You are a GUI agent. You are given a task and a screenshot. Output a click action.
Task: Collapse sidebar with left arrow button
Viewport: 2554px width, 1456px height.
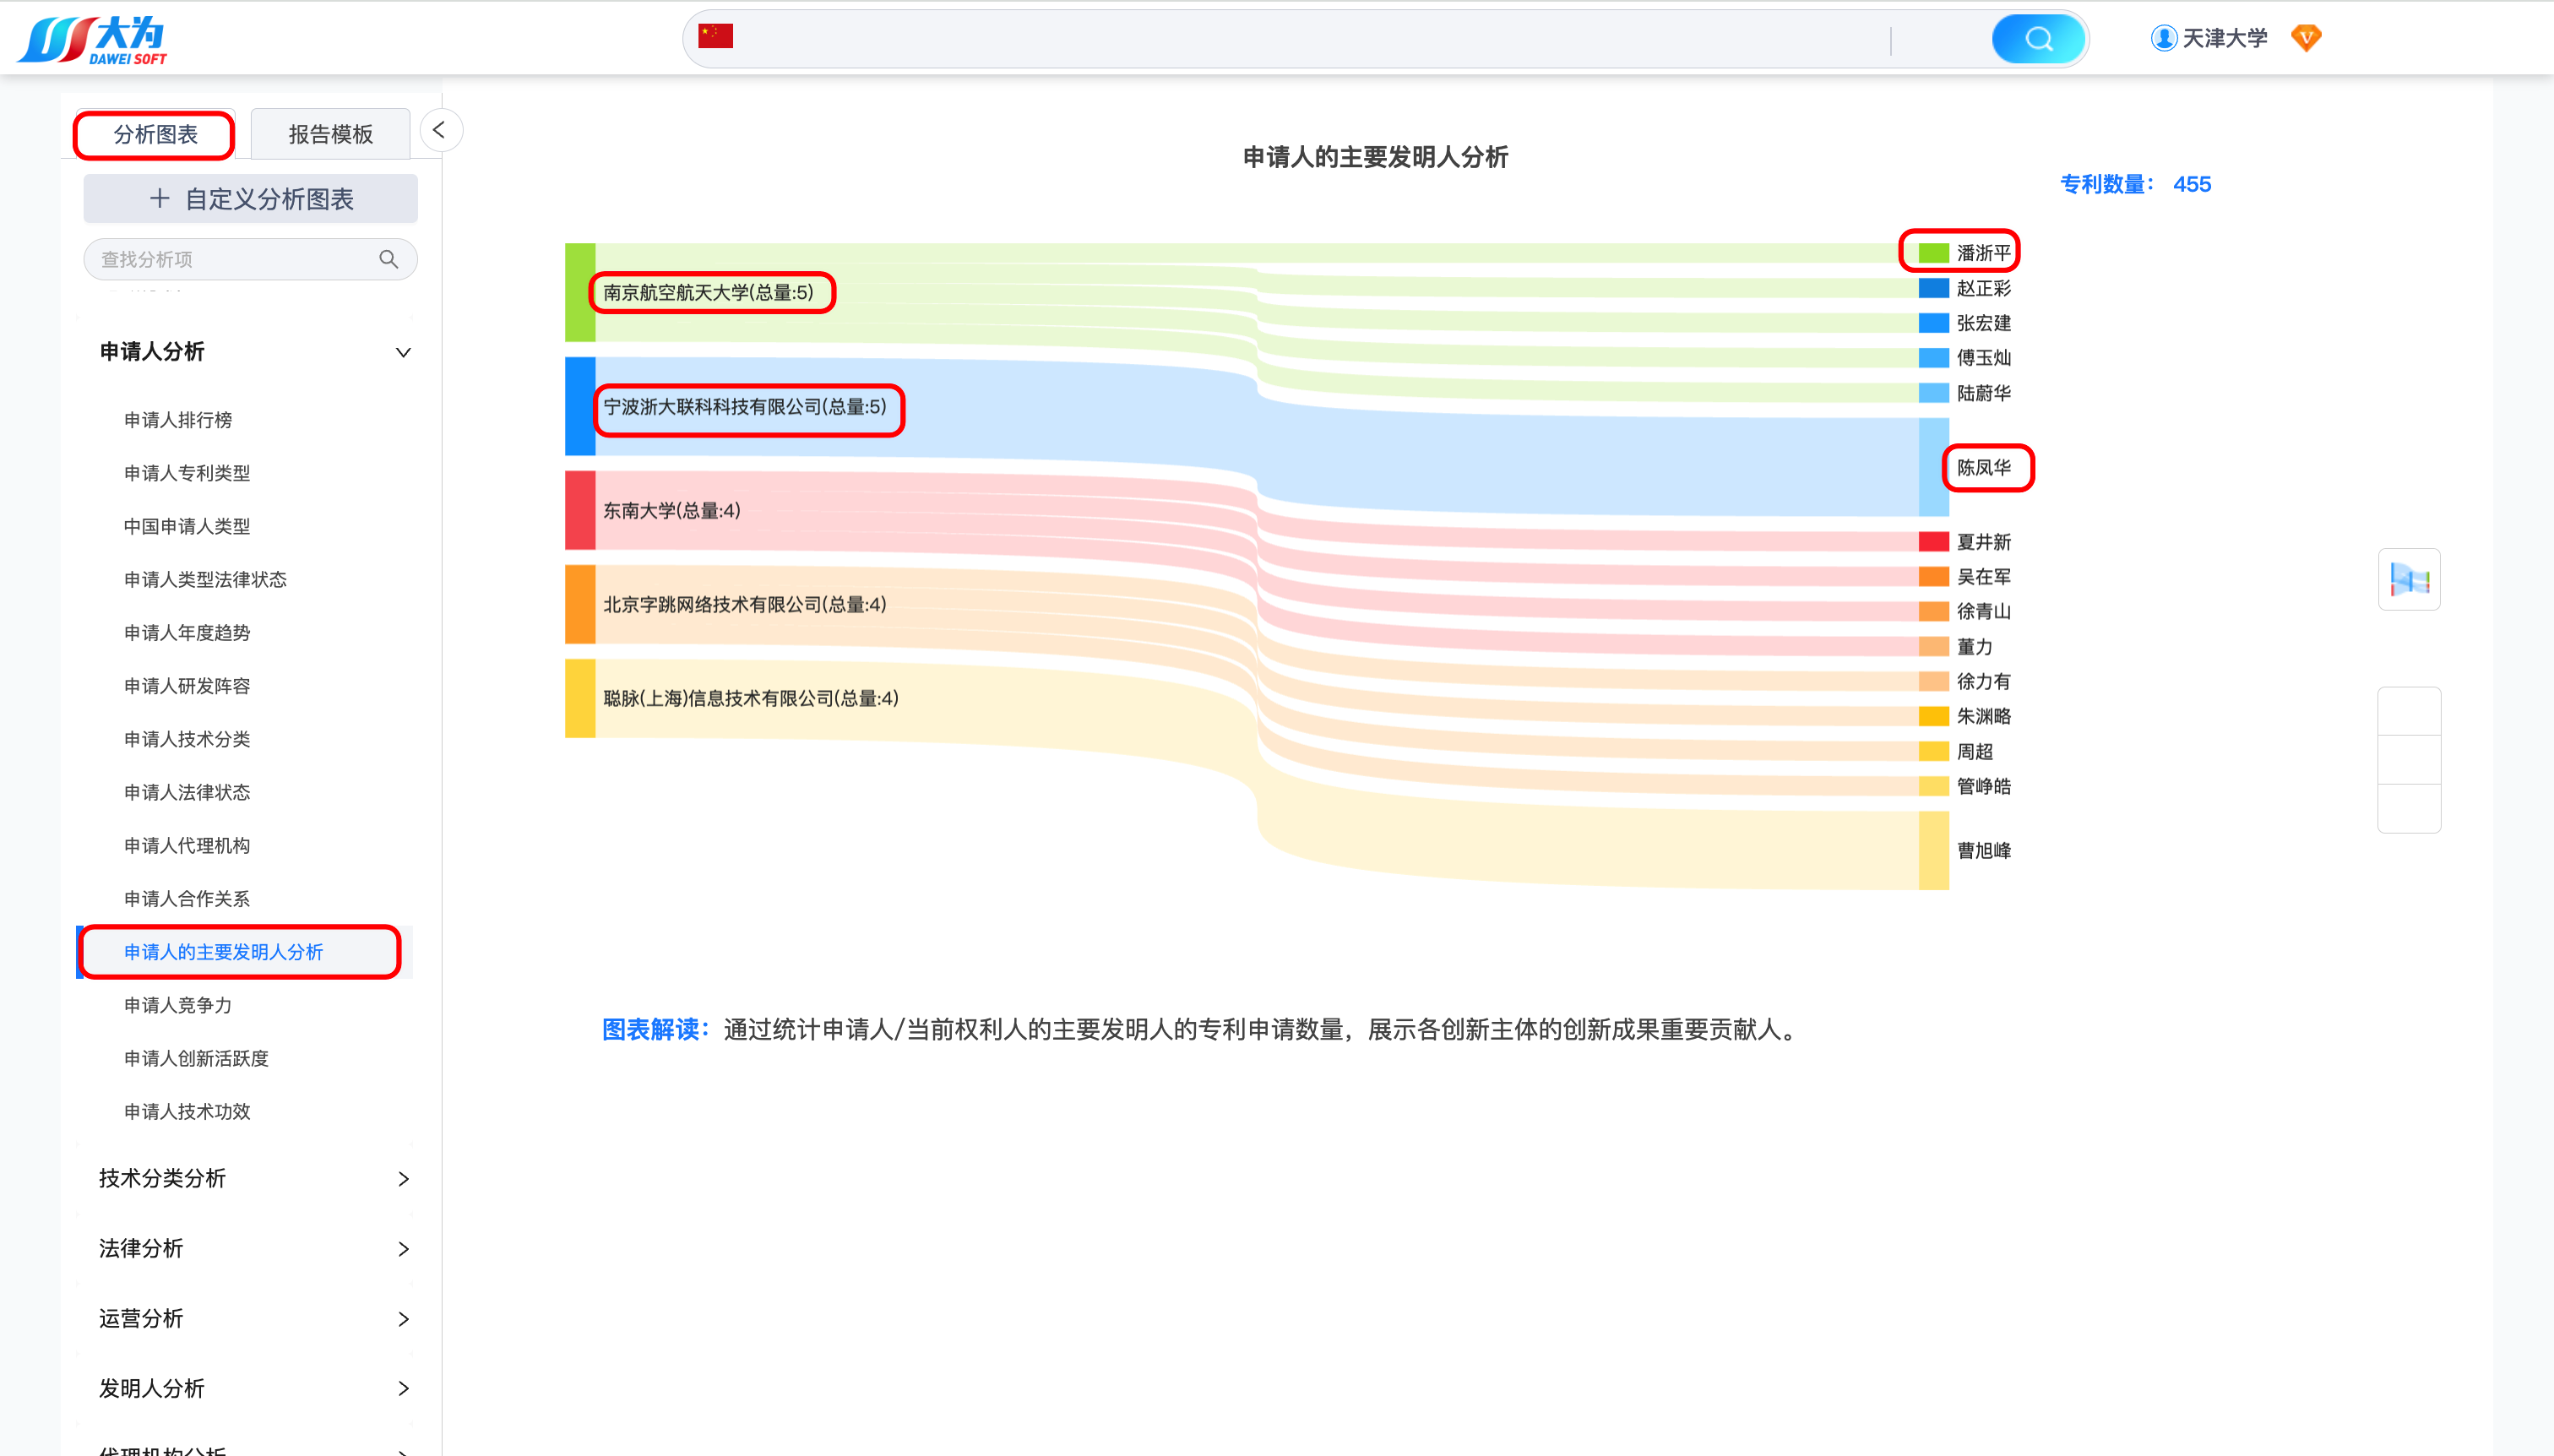(440, 130)
